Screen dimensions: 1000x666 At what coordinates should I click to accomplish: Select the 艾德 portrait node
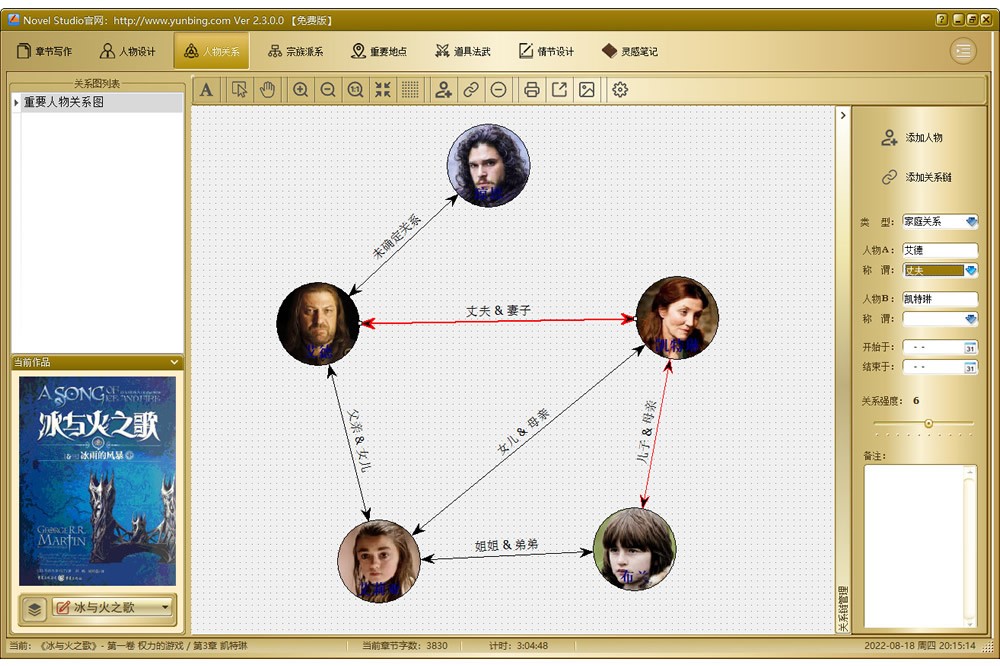pos(318,324)
